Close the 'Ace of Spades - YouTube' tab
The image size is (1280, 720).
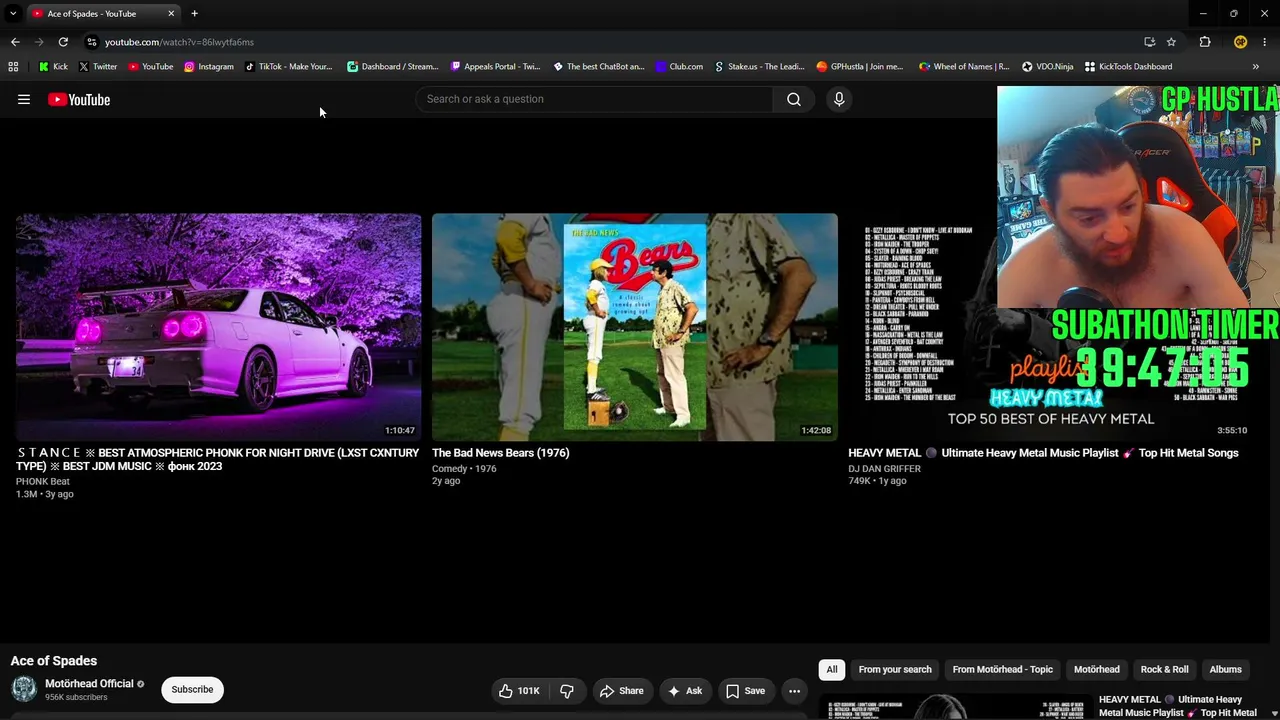(171, 14)
